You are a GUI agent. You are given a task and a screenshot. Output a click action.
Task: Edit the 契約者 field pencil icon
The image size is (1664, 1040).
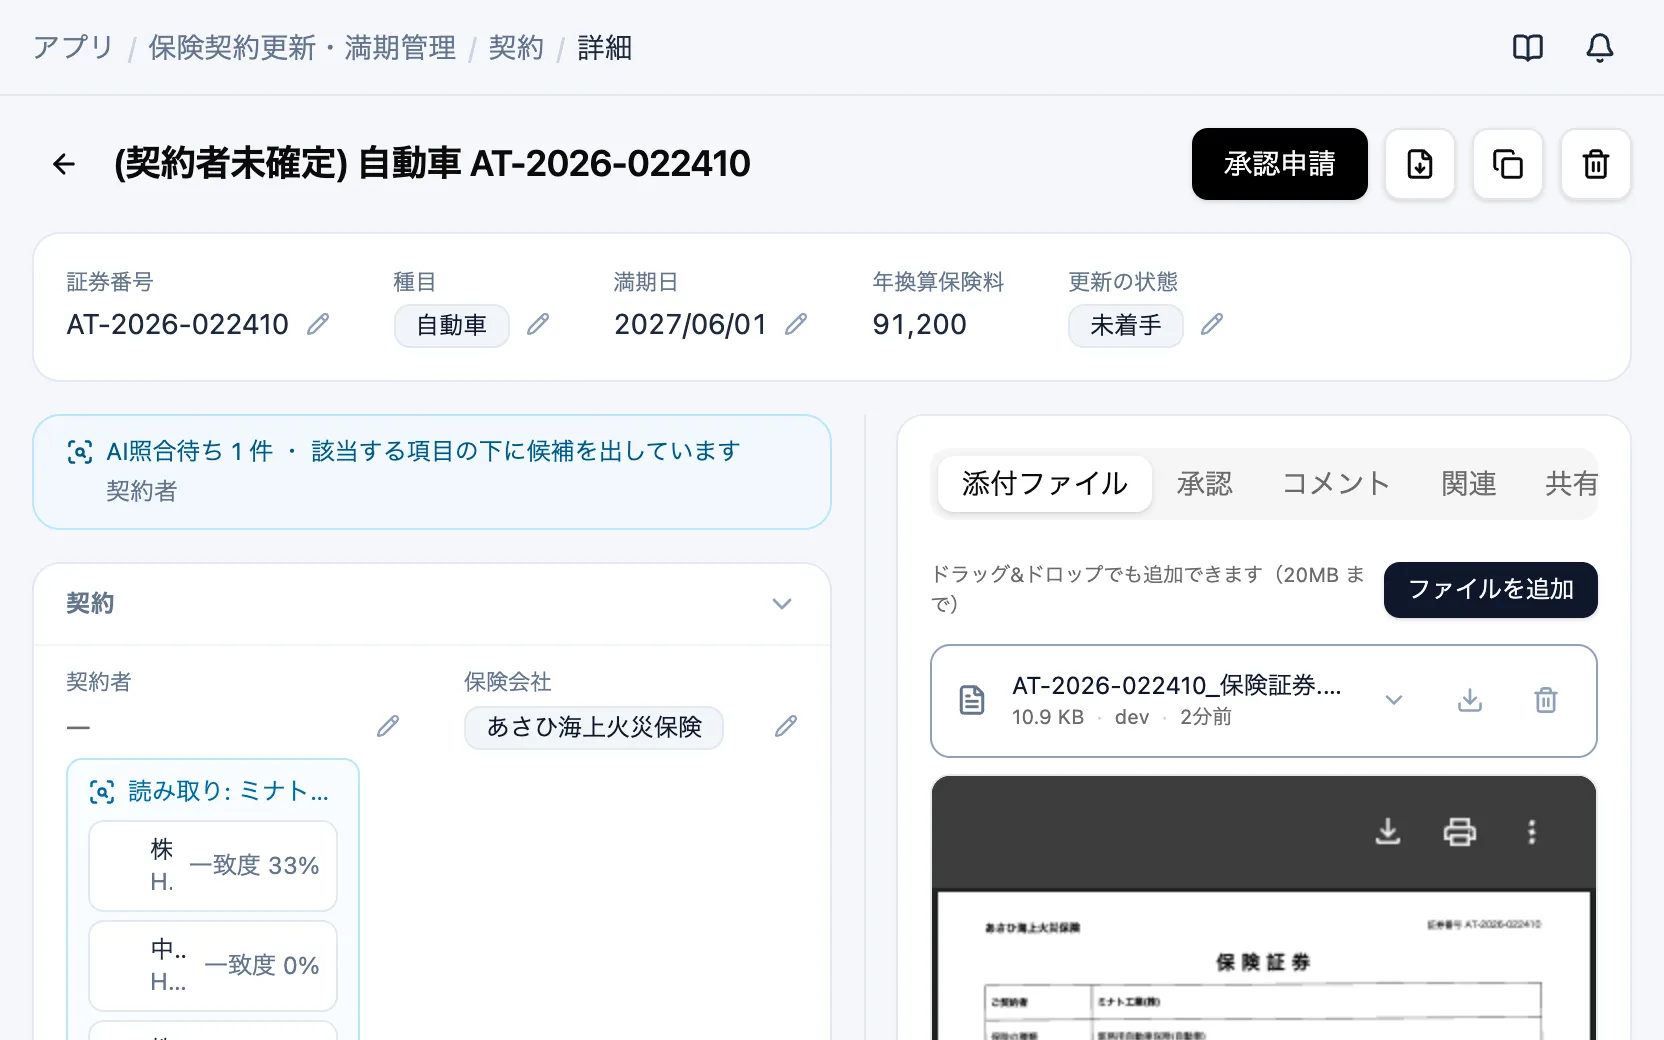coord(388,726)
